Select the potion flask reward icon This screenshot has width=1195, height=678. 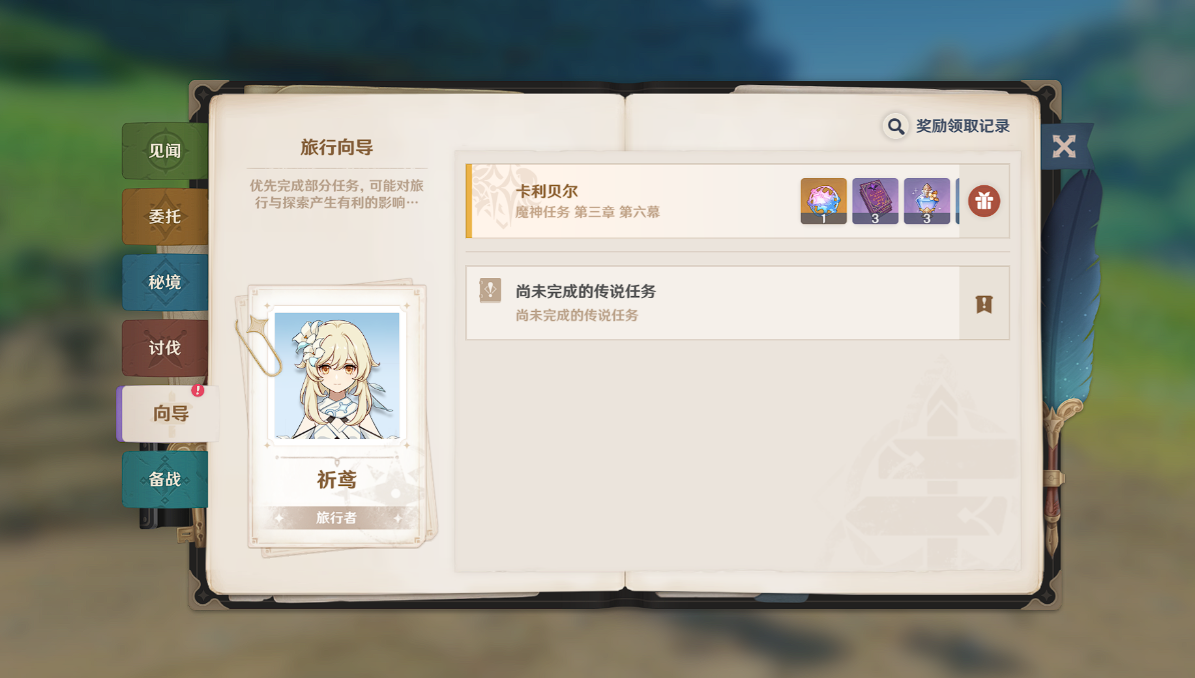tap(927, 201)
